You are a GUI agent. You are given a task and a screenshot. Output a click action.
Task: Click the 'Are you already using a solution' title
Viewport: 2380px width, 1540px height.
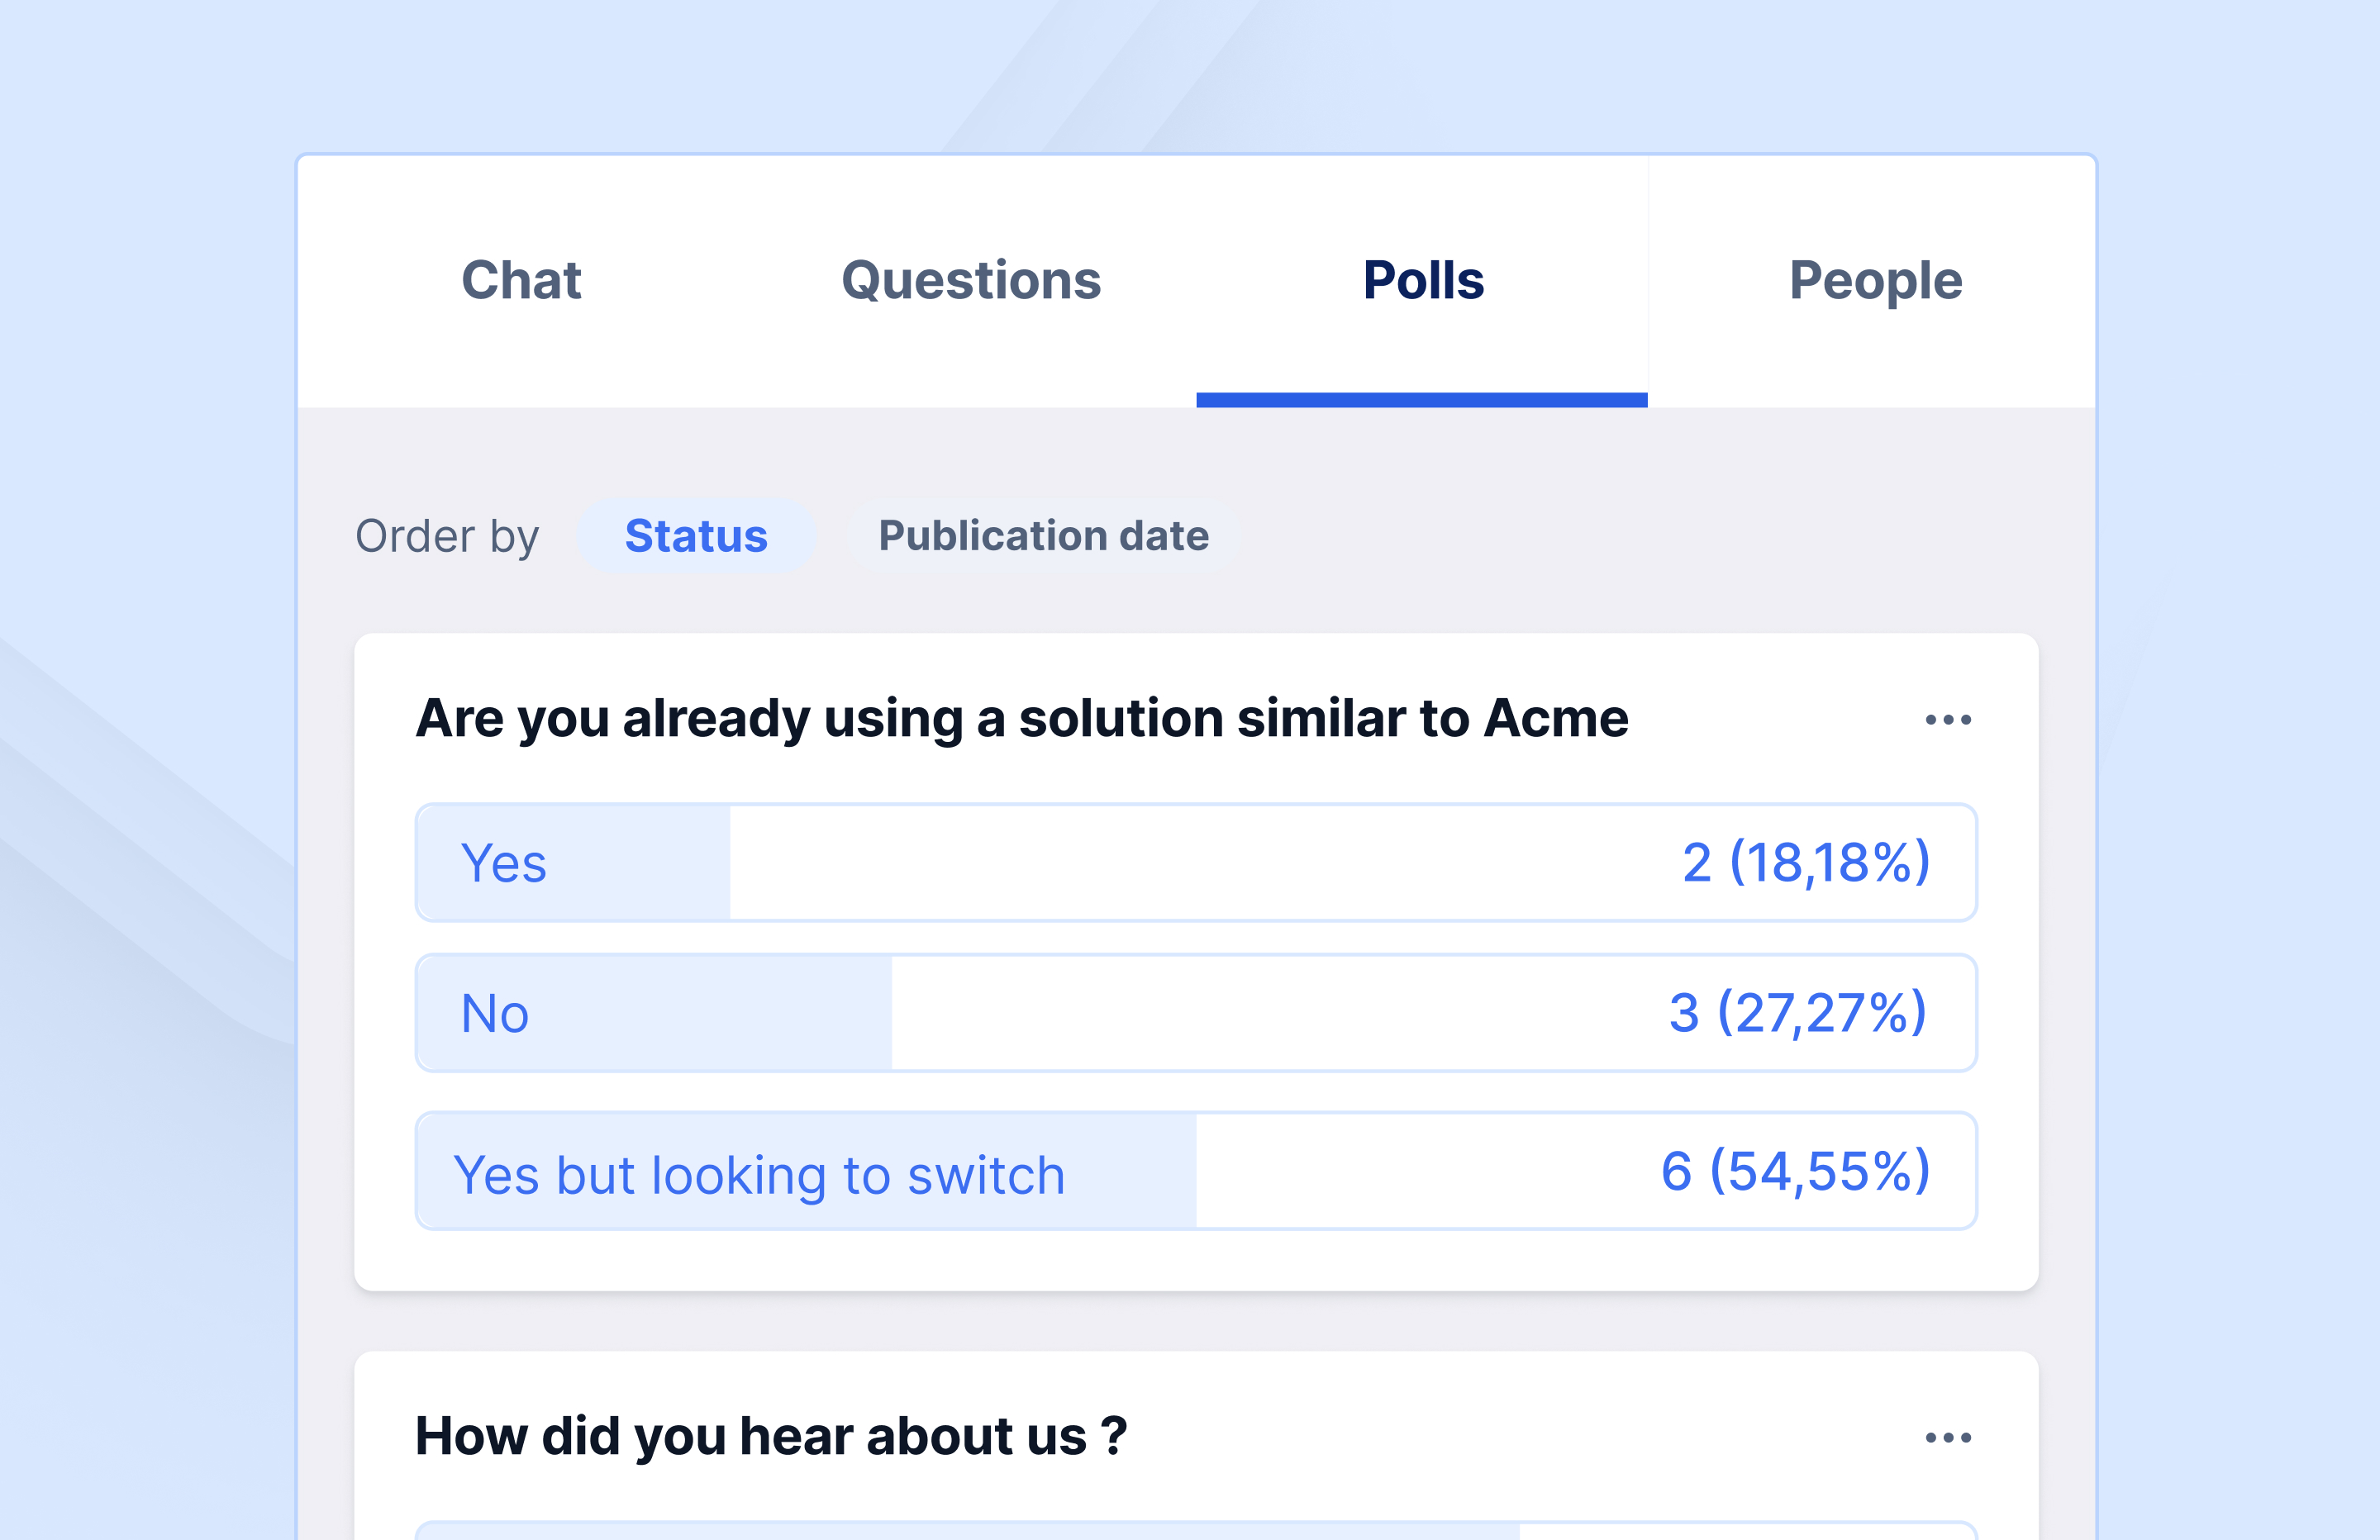(x=1021, y=718)
